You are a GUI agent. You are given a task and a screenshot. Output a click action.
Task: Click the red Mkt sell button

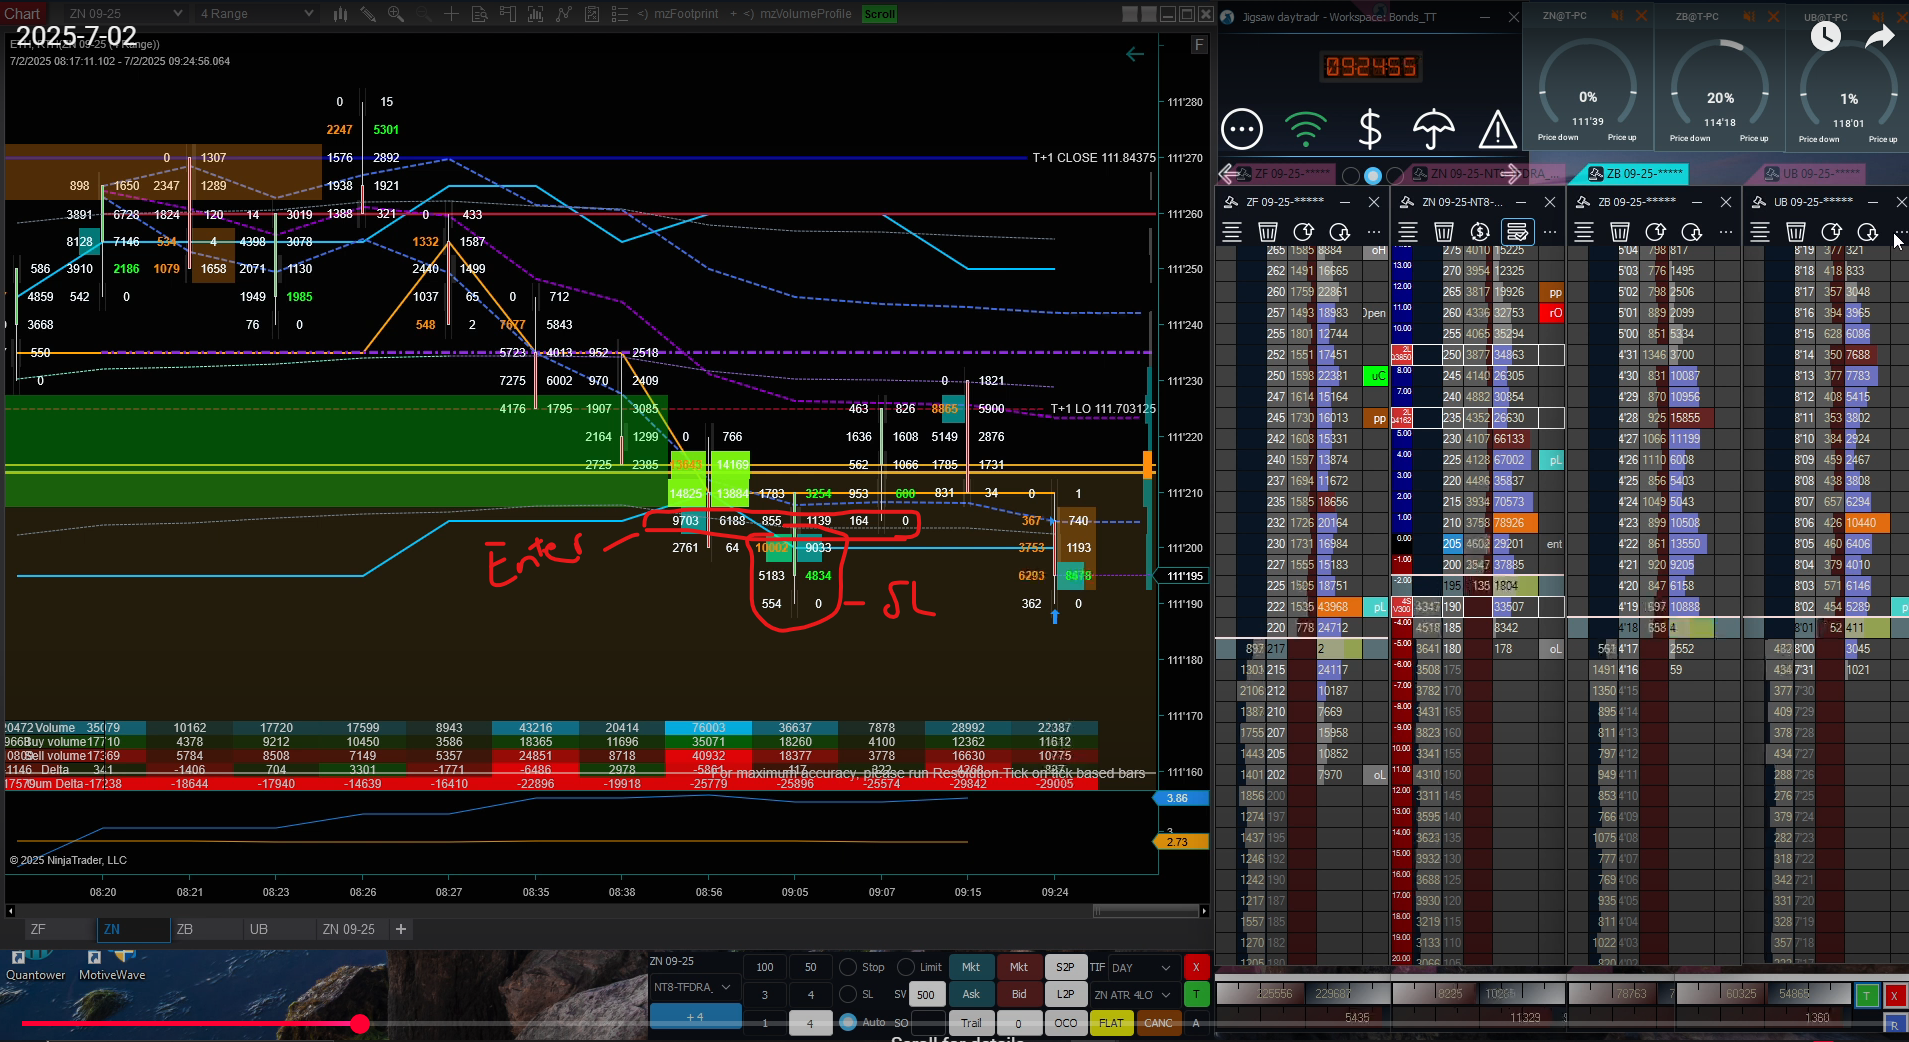(1019, 967)
